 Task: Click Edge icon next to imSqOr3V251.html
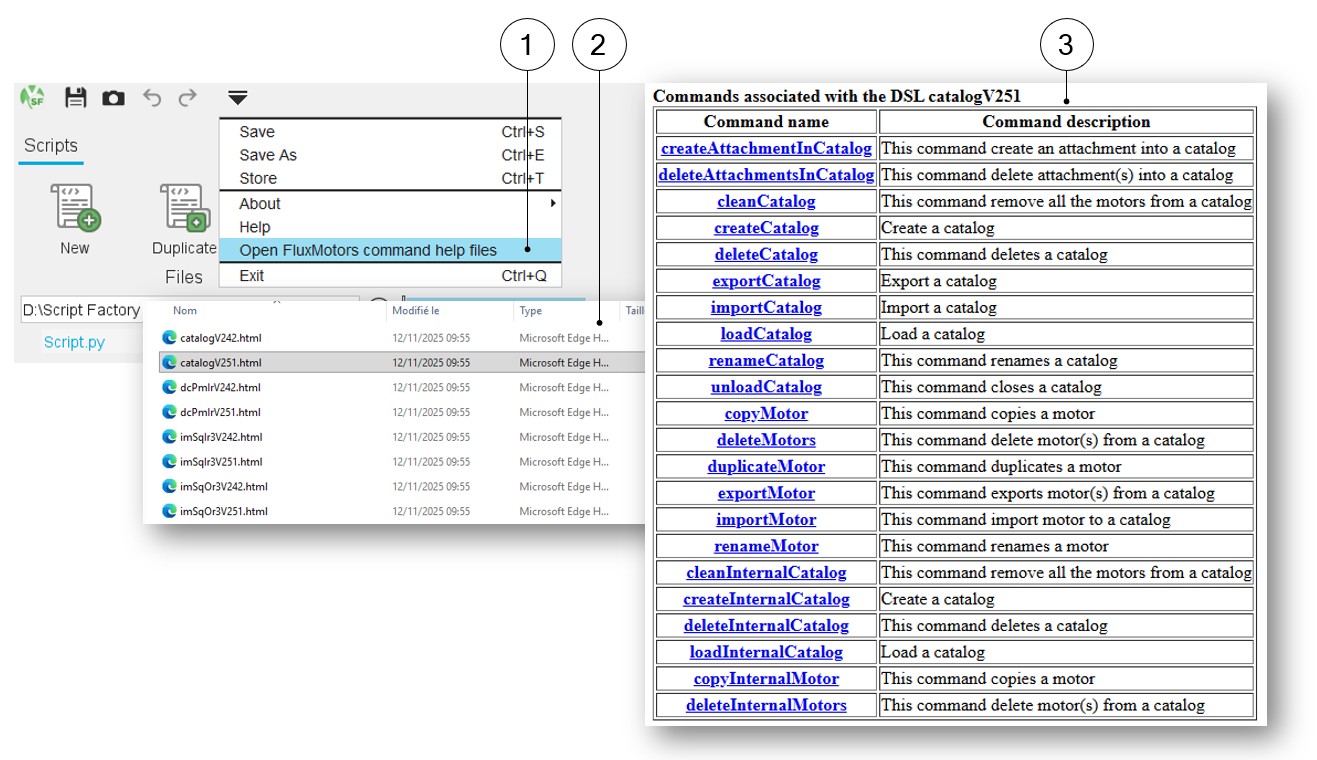[x=169, y=511]
